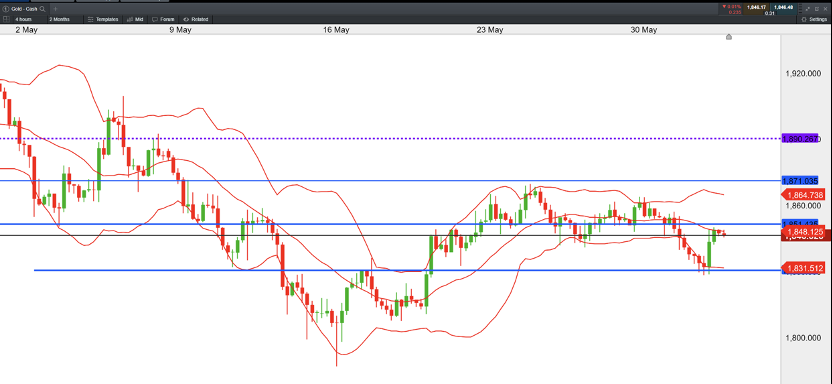The image size is (832, 384).
Task: Click the red 1,864.738 Bollinger label
Action: pyautogui.click(x=803, y=195)
